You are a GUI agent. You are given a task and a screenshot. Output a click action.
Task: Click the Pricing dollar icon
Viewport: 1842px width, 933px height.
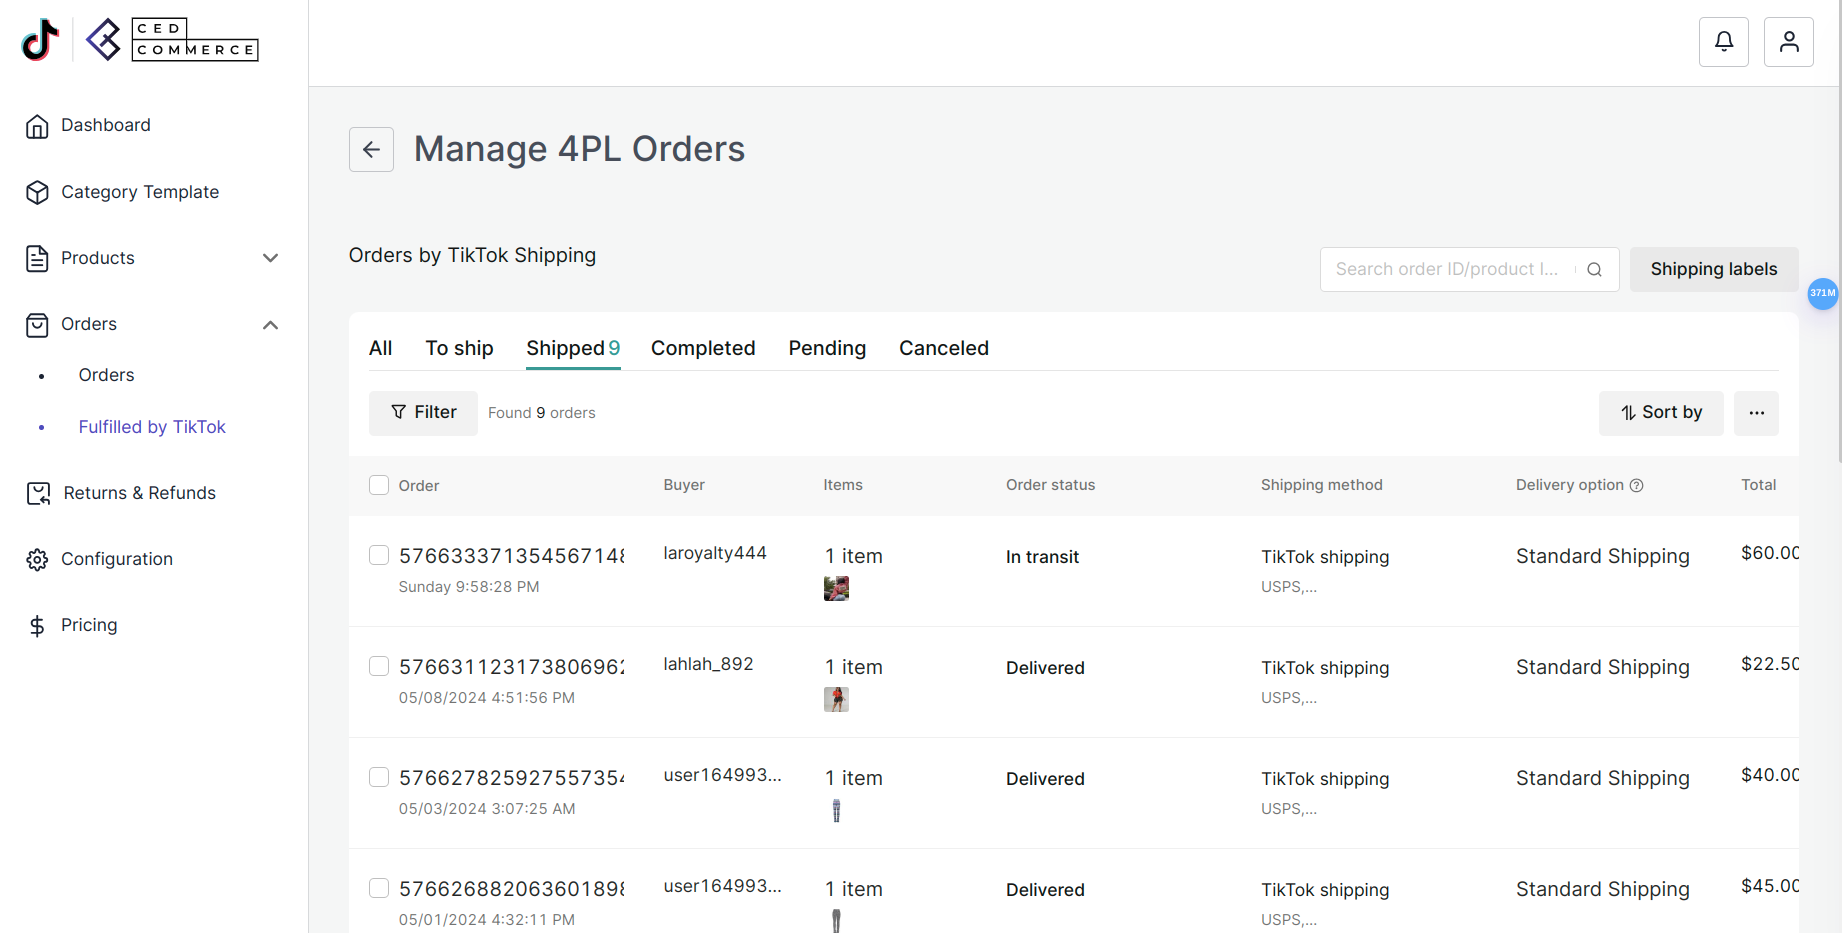coord(37,626)
